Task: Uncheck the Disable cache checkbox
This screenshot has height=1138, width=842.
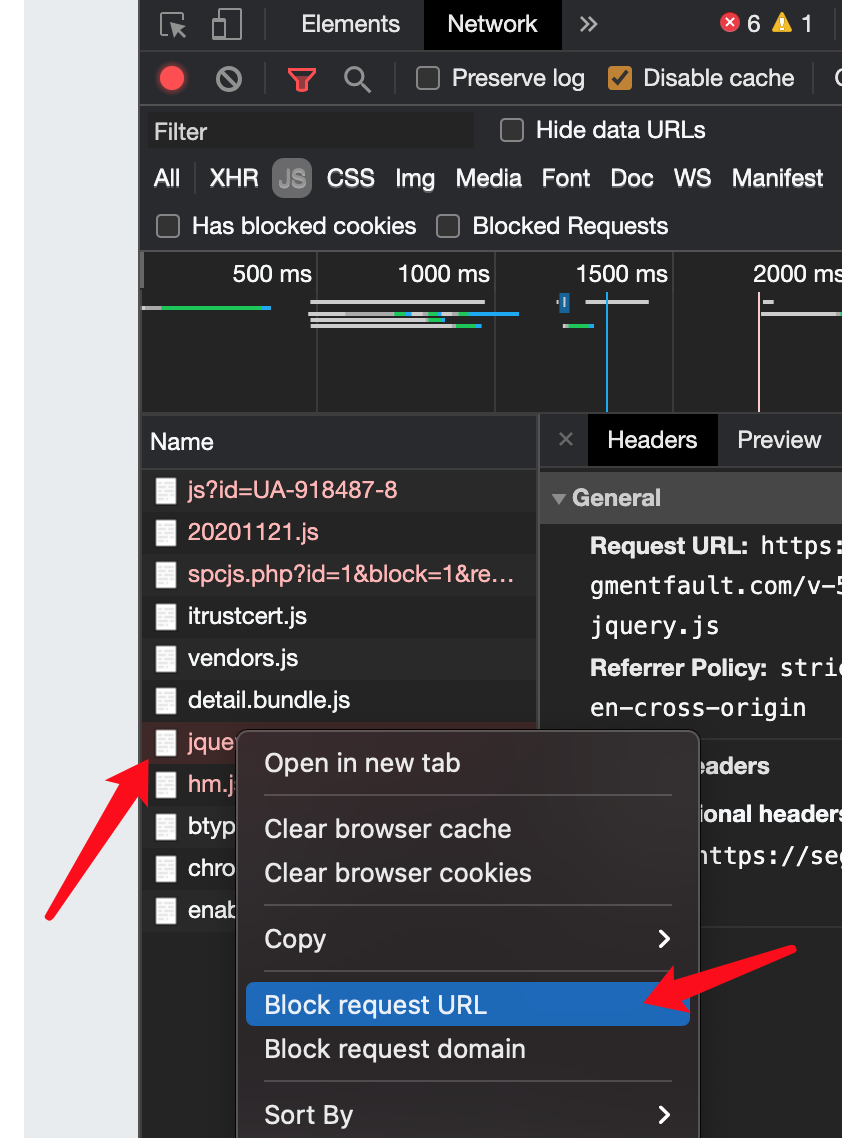Action: tap(620, 78)
